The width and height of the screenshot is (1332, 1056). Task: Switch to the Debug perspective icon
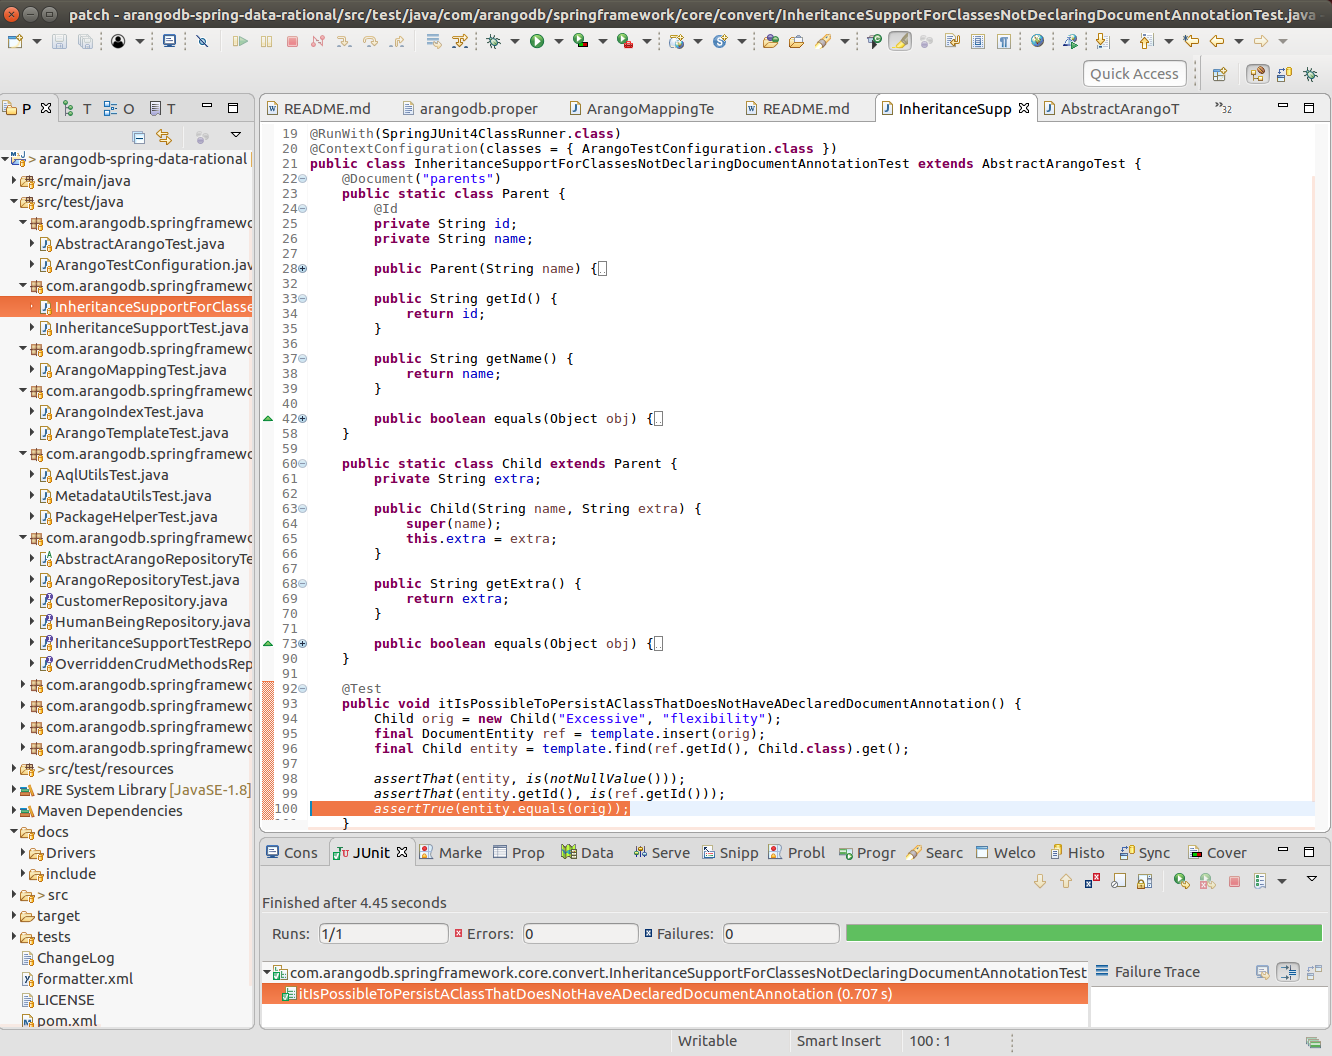point(1311,74)
